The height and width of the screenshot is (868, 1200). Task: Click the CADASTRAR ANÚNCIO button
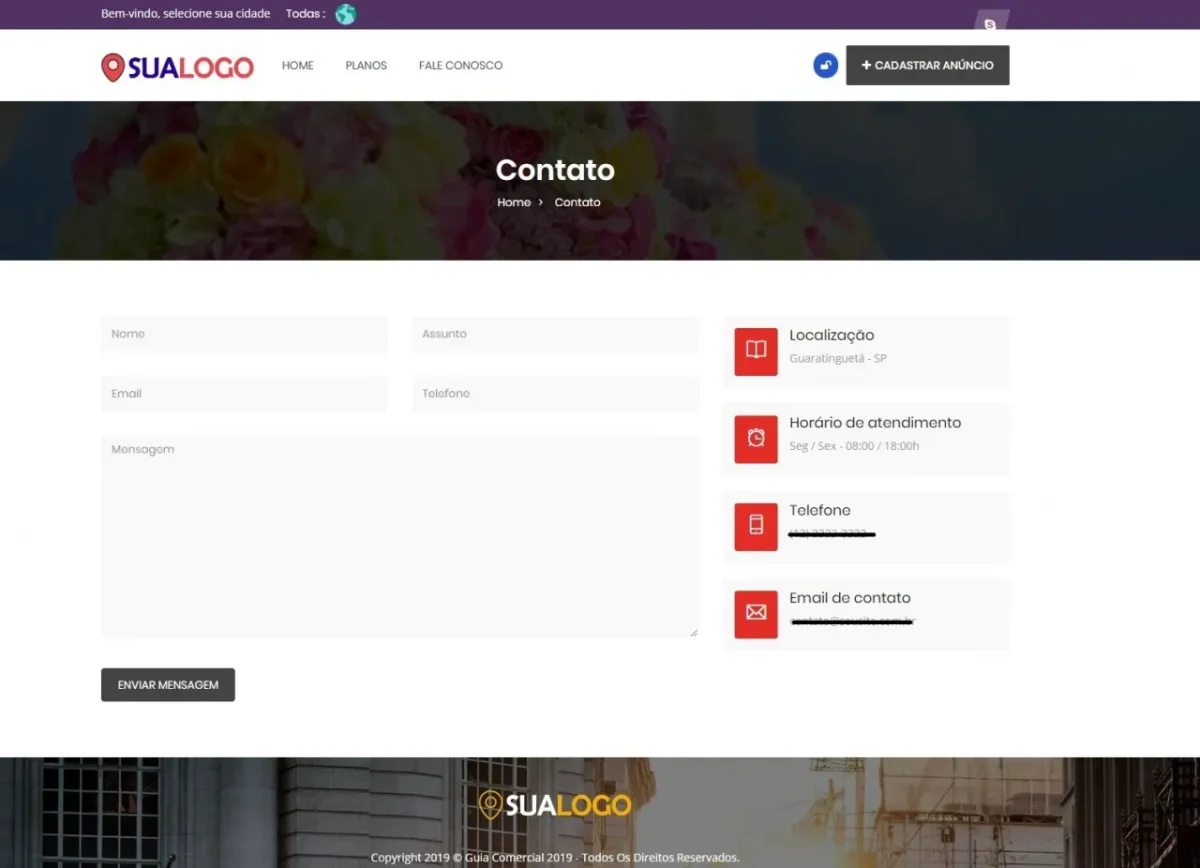coord(927,65)
